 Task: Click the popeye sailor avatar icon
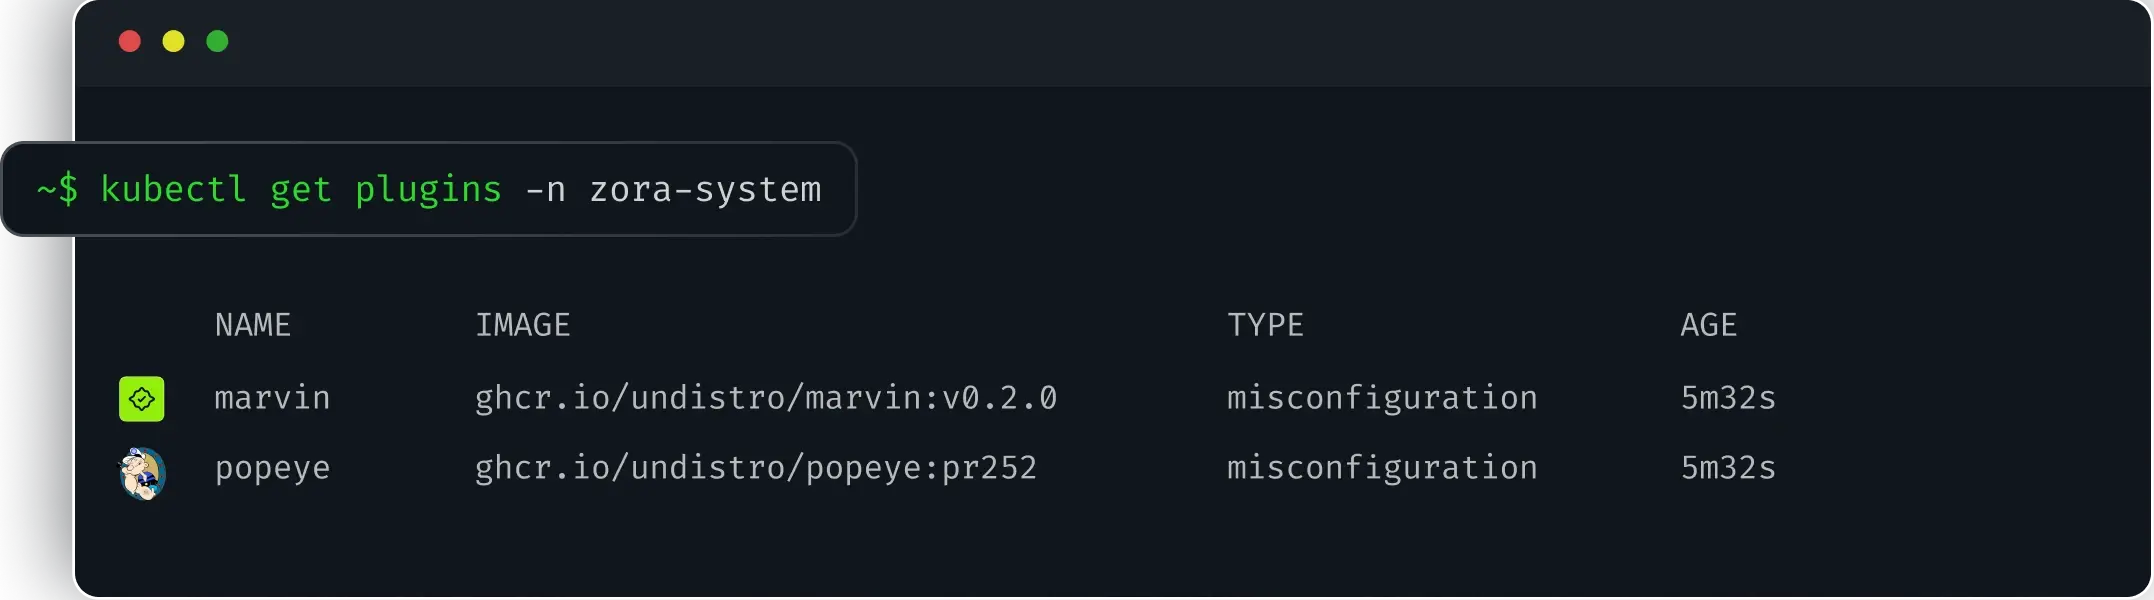coord(143,473)
